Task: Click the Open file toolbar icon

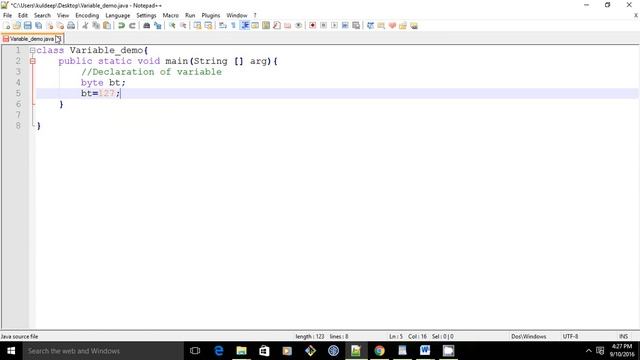Action: pos(17,25)
